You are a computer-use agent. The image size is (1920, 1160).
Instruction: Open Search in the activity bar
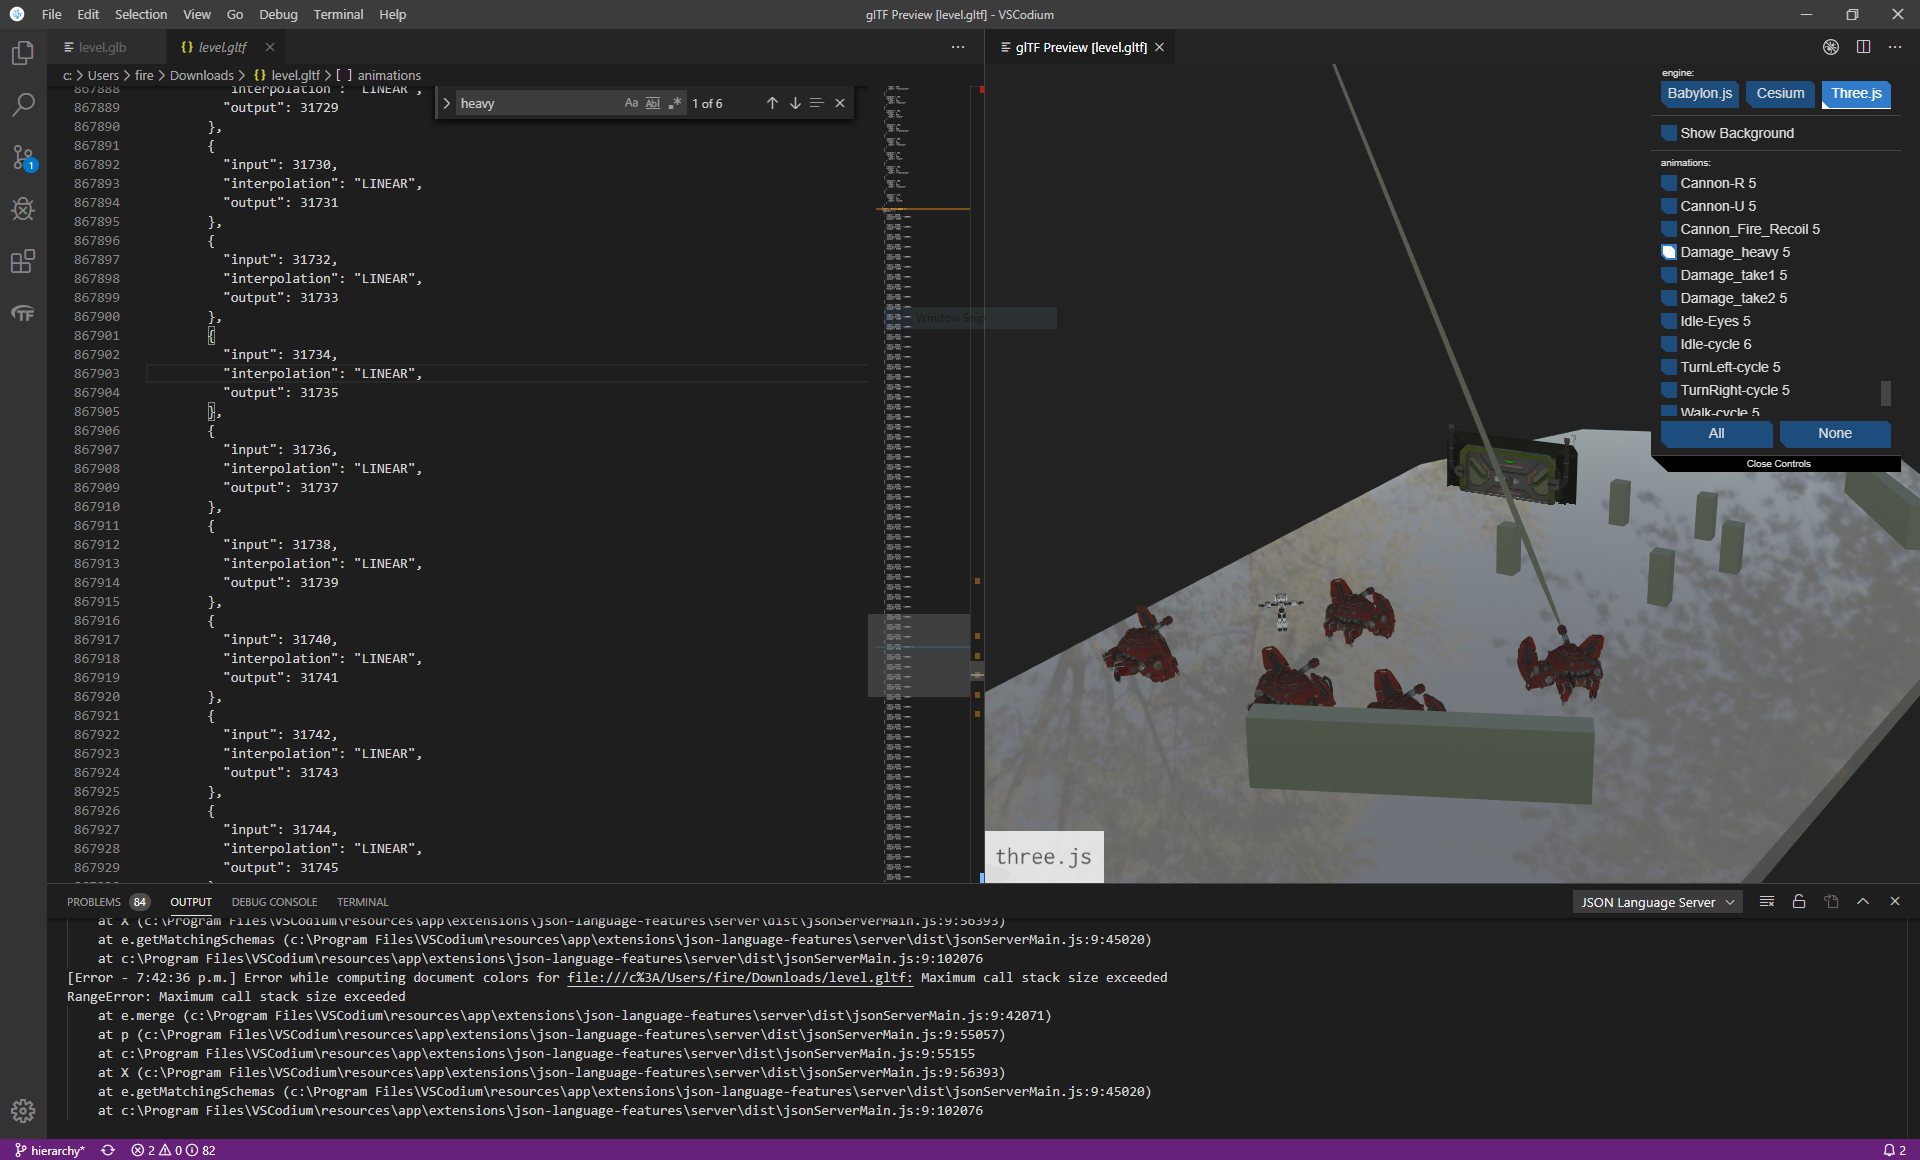23,104
